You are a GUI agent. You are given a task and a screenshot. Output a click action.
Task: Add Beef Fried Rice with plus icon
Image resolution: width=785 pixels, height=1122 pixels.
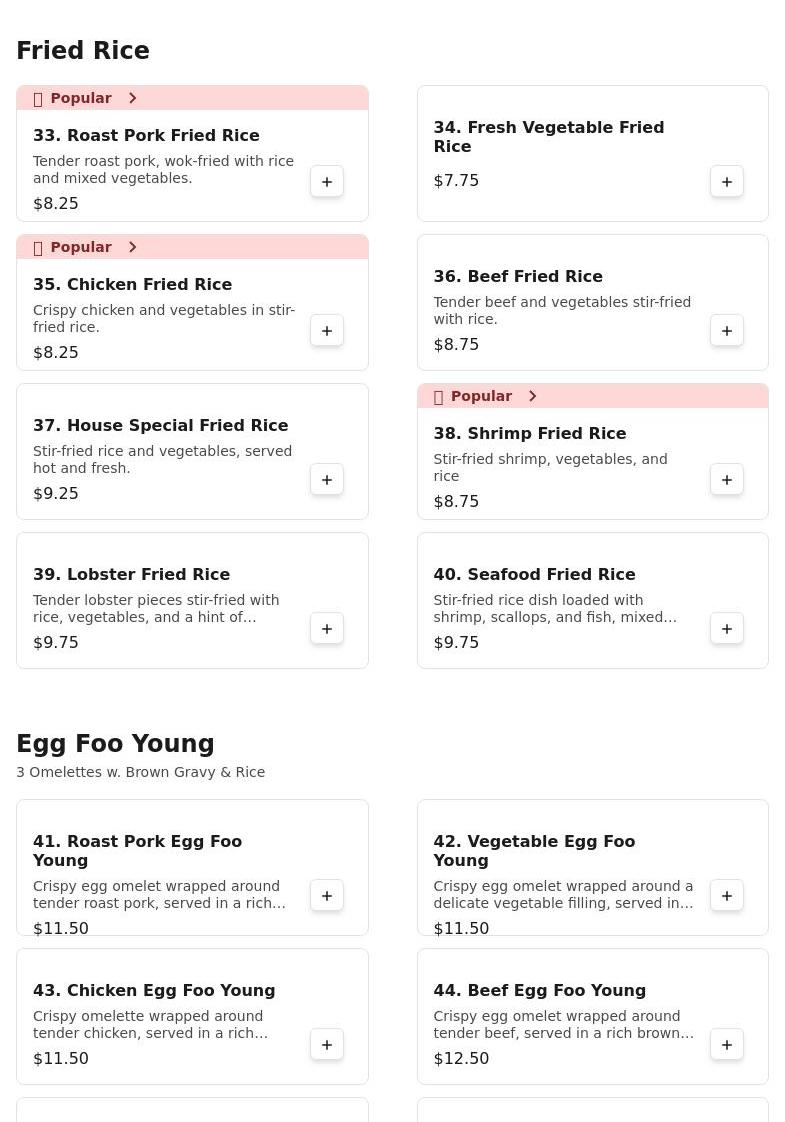[727, 331]
